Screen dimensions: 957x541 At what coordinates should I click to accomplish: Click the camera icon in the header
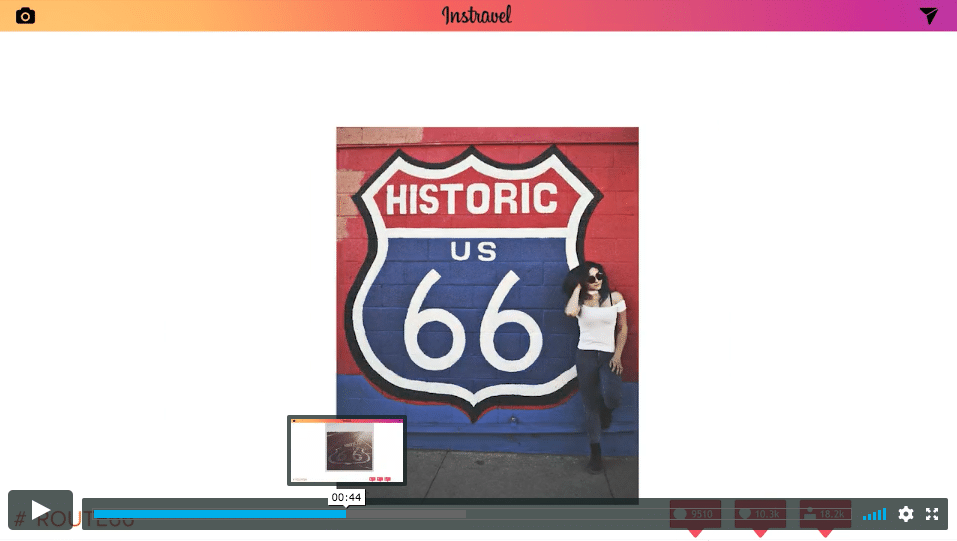coord(25,16)
